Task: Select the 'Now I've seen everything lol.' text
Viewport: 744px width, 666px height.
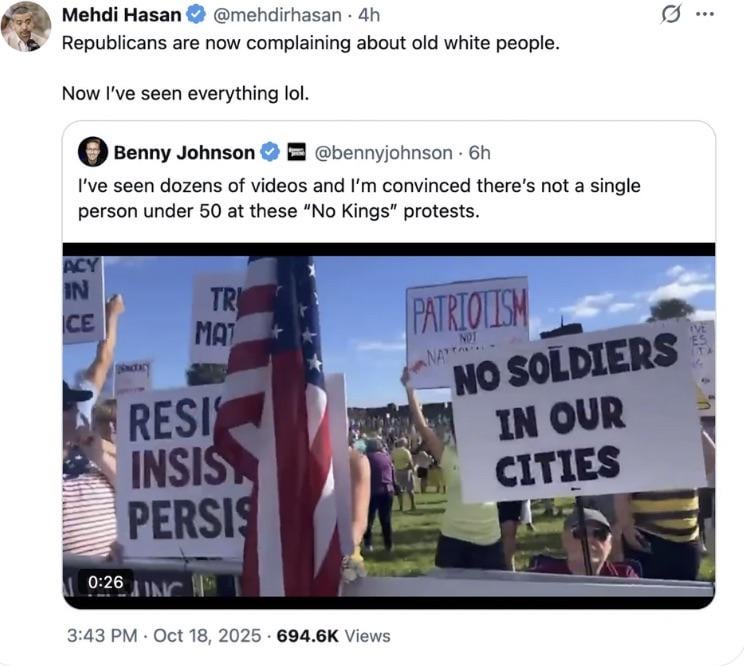Action: click(186, 93)
